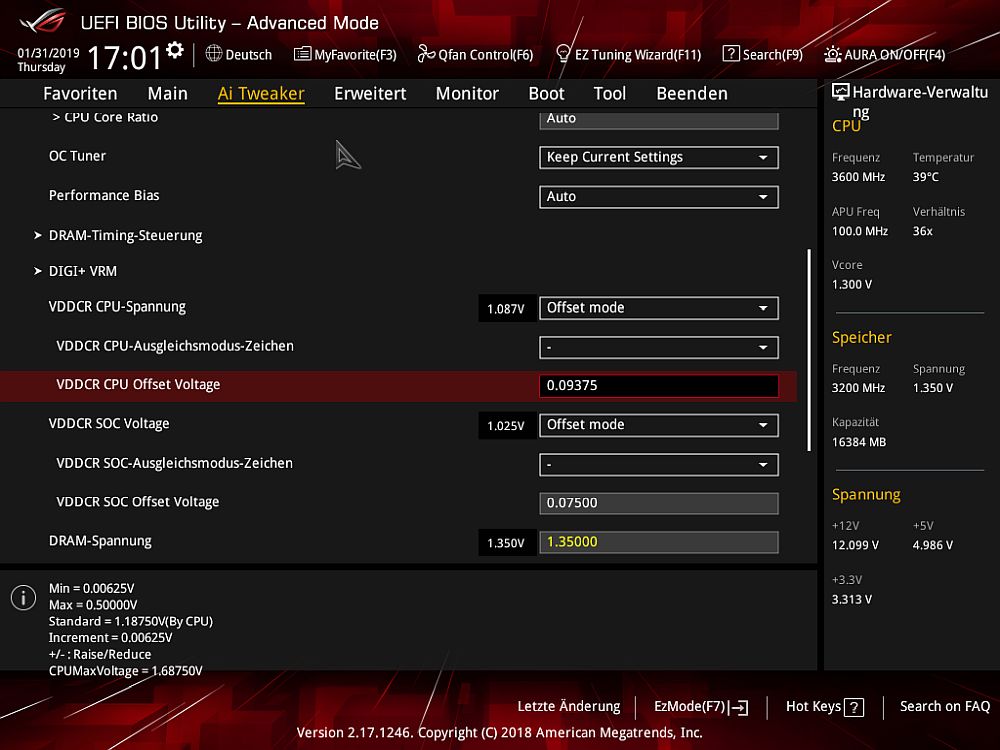Select the Performance Bias row label
The height and width of the screenshot is (750, 1000).
click(104, 196)
